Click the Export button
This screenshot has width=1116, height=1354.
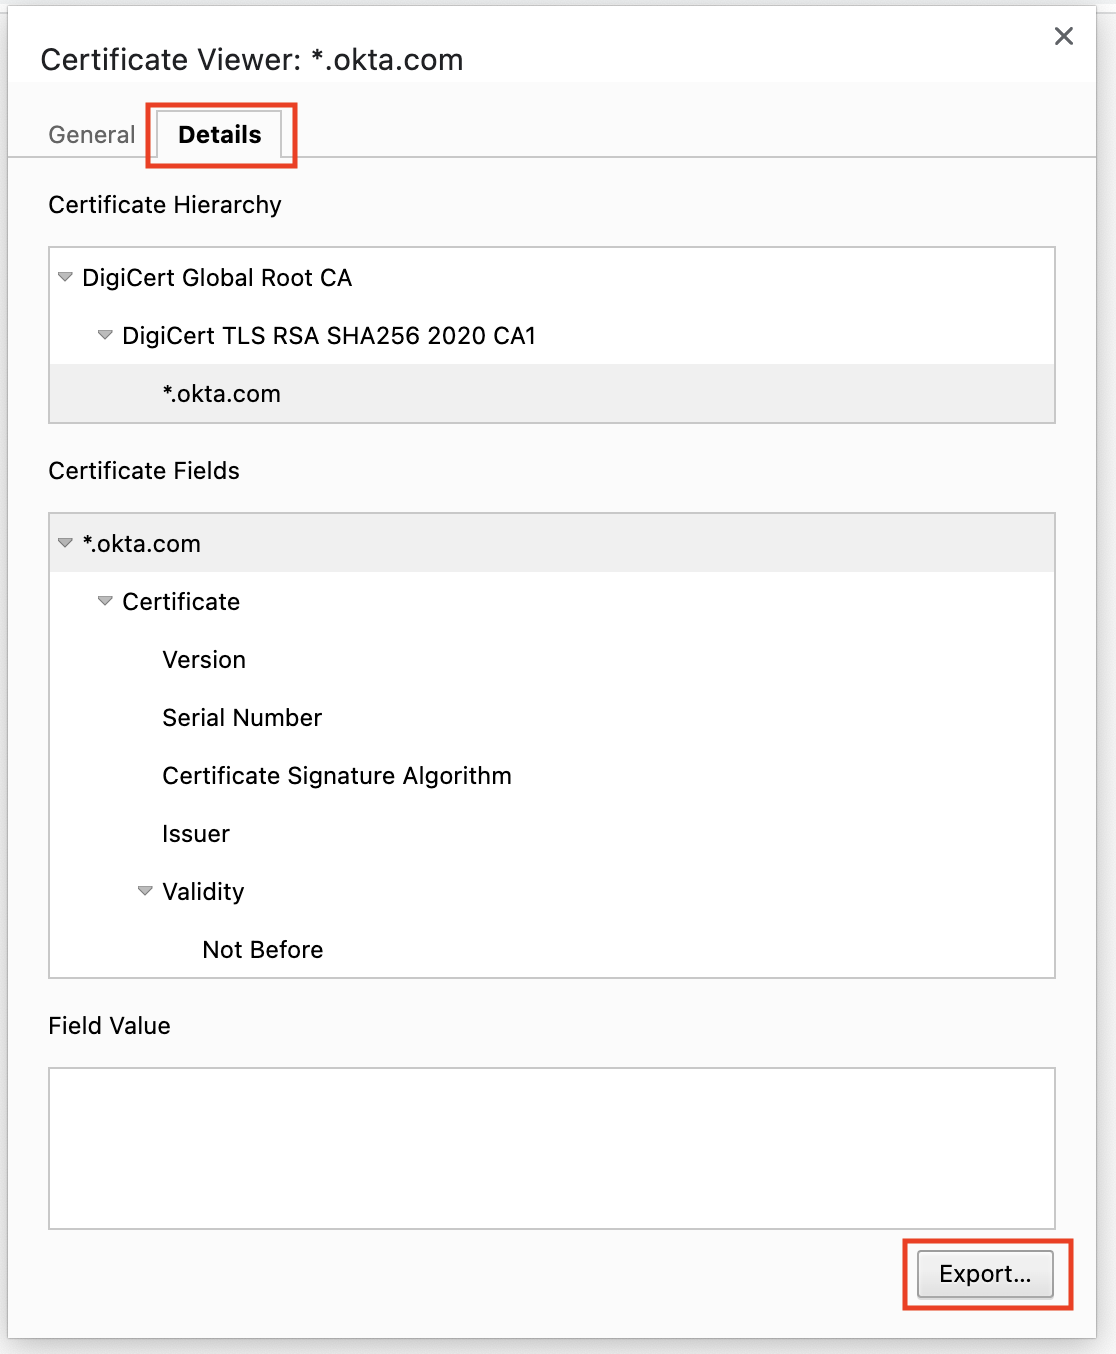(985, 1274)
